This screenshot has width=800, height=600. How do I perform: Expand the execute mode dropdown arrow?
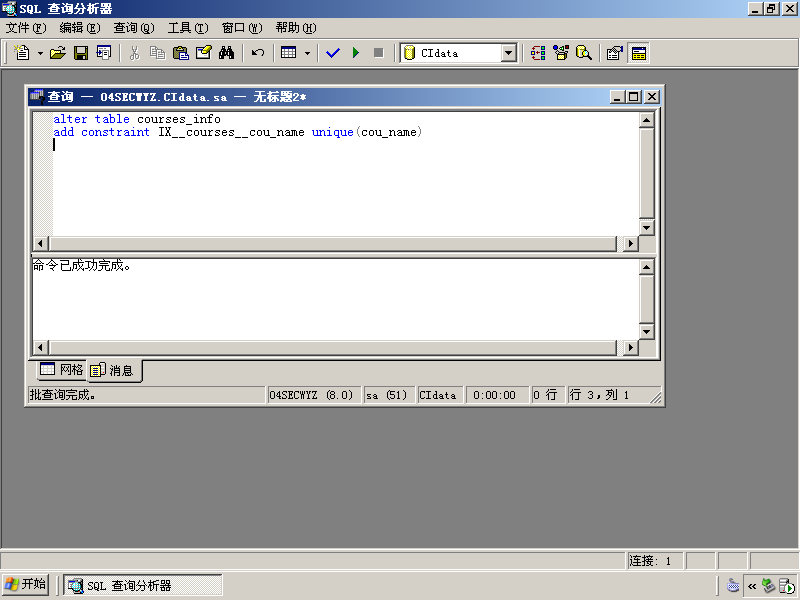tap(307, 53)
